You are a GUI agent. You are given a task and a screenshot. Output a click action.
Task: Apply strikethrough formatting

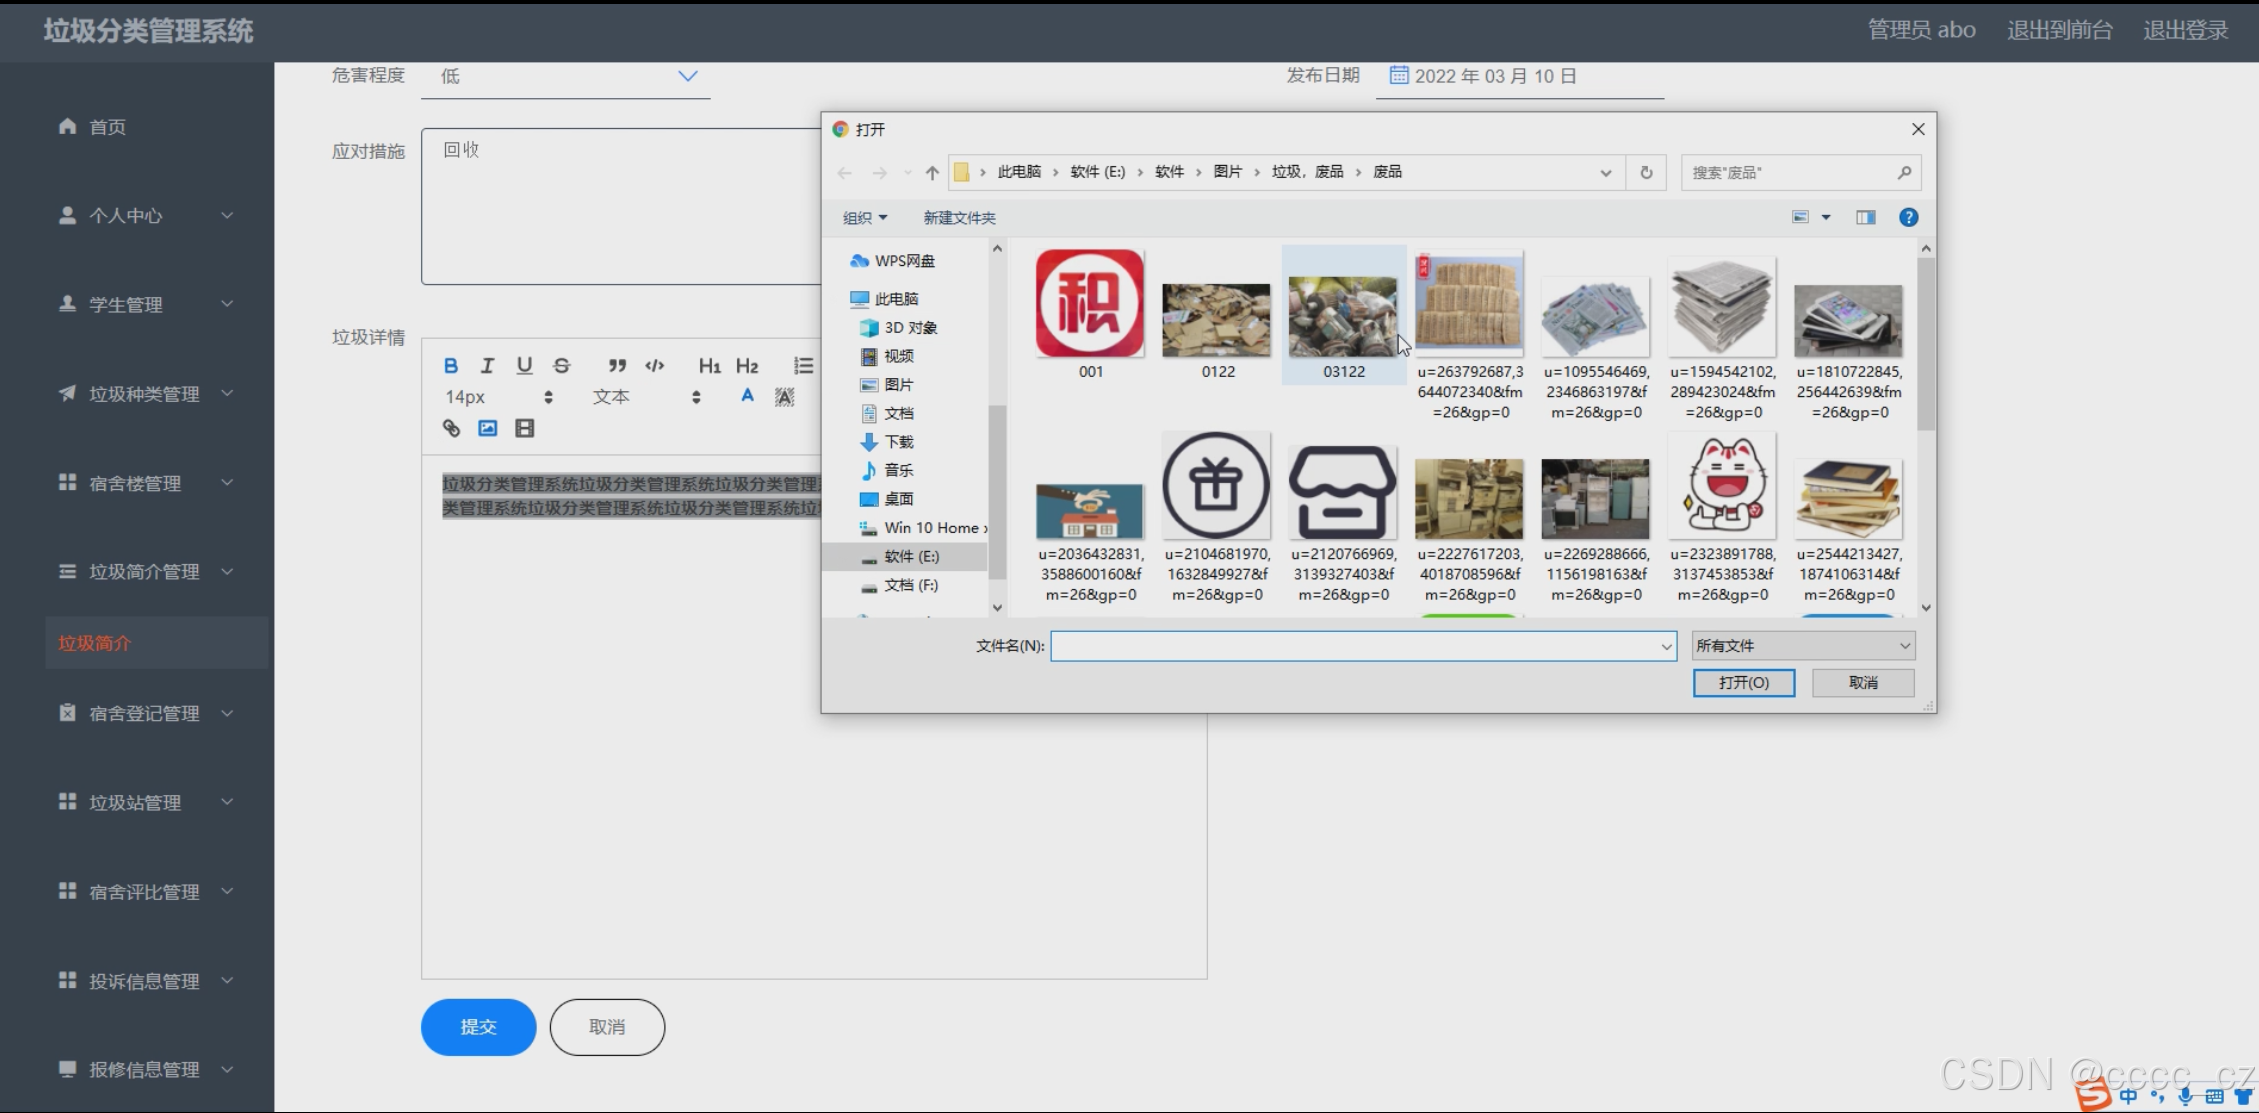(x=562, y=366)
